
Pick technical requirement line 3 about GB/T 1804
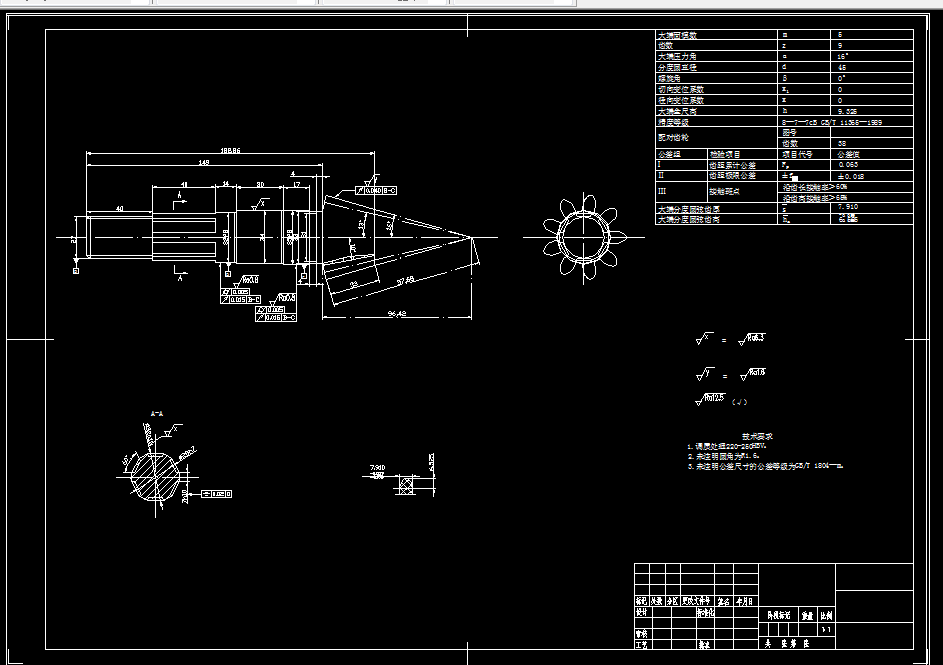[x=765, y=466]
